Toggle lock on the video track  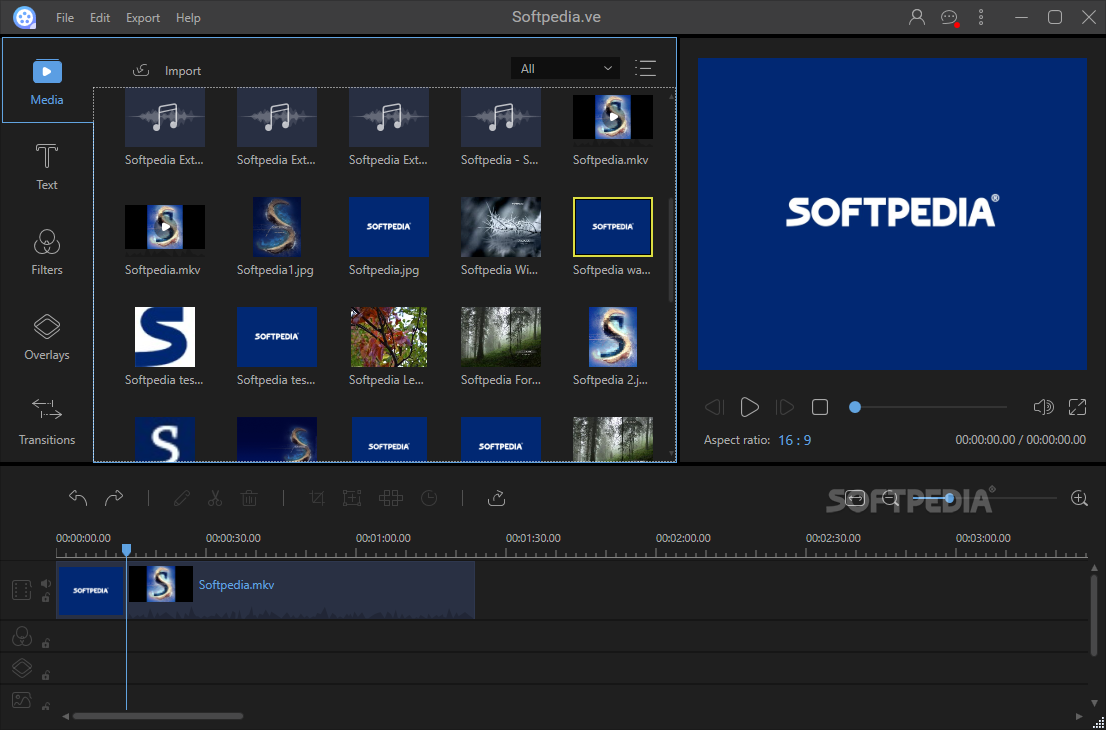46,598
